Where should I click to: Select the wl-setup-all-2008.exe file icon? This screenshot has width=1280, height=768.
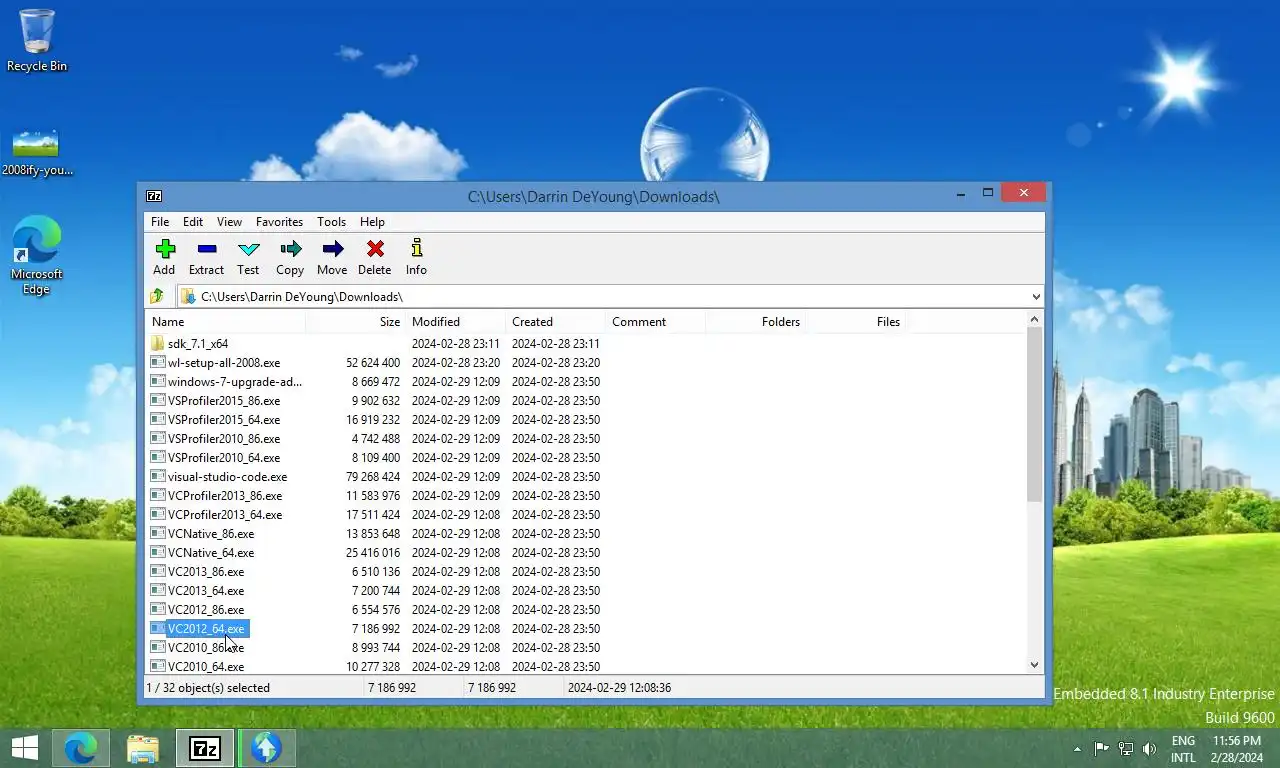tap(158, 362)
